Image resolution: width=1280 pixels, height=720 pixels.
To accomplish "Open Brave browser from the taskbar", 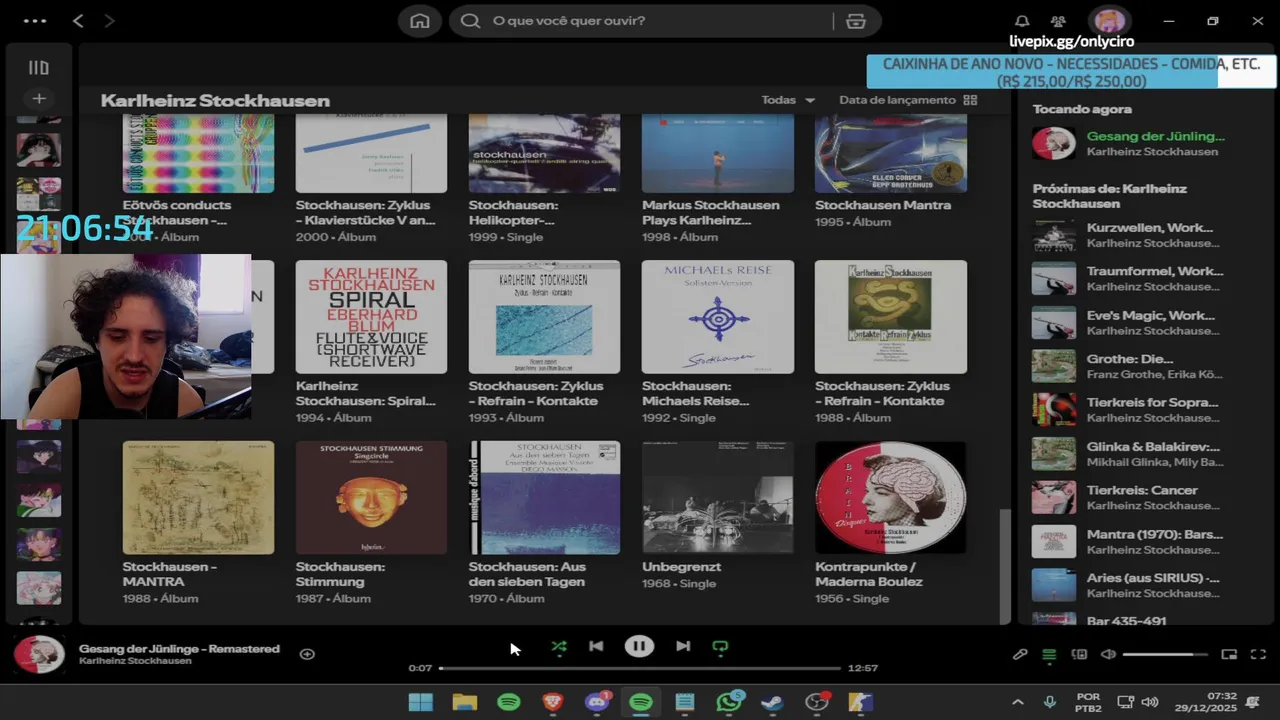I will click(553, 702).
